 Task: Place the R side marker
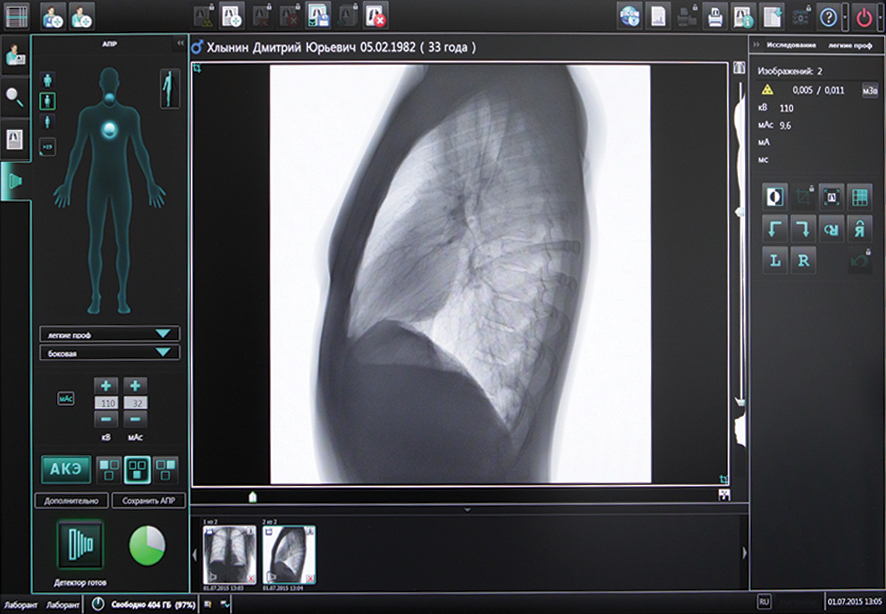[x=804, y=261]
